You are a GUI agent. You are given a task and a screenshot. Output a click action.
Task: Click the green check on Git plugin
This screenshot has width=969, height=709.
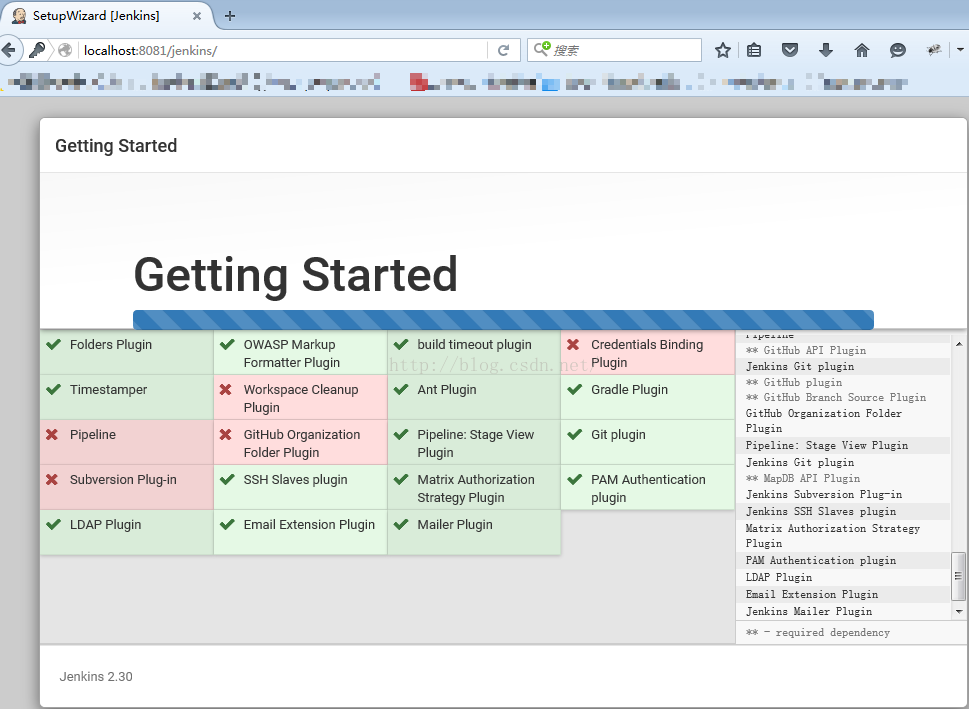point(575,435)
